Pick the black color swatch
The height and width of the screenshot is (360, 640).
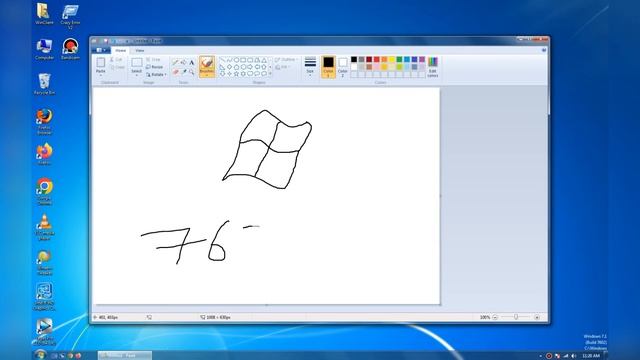[x=354, y=60]
